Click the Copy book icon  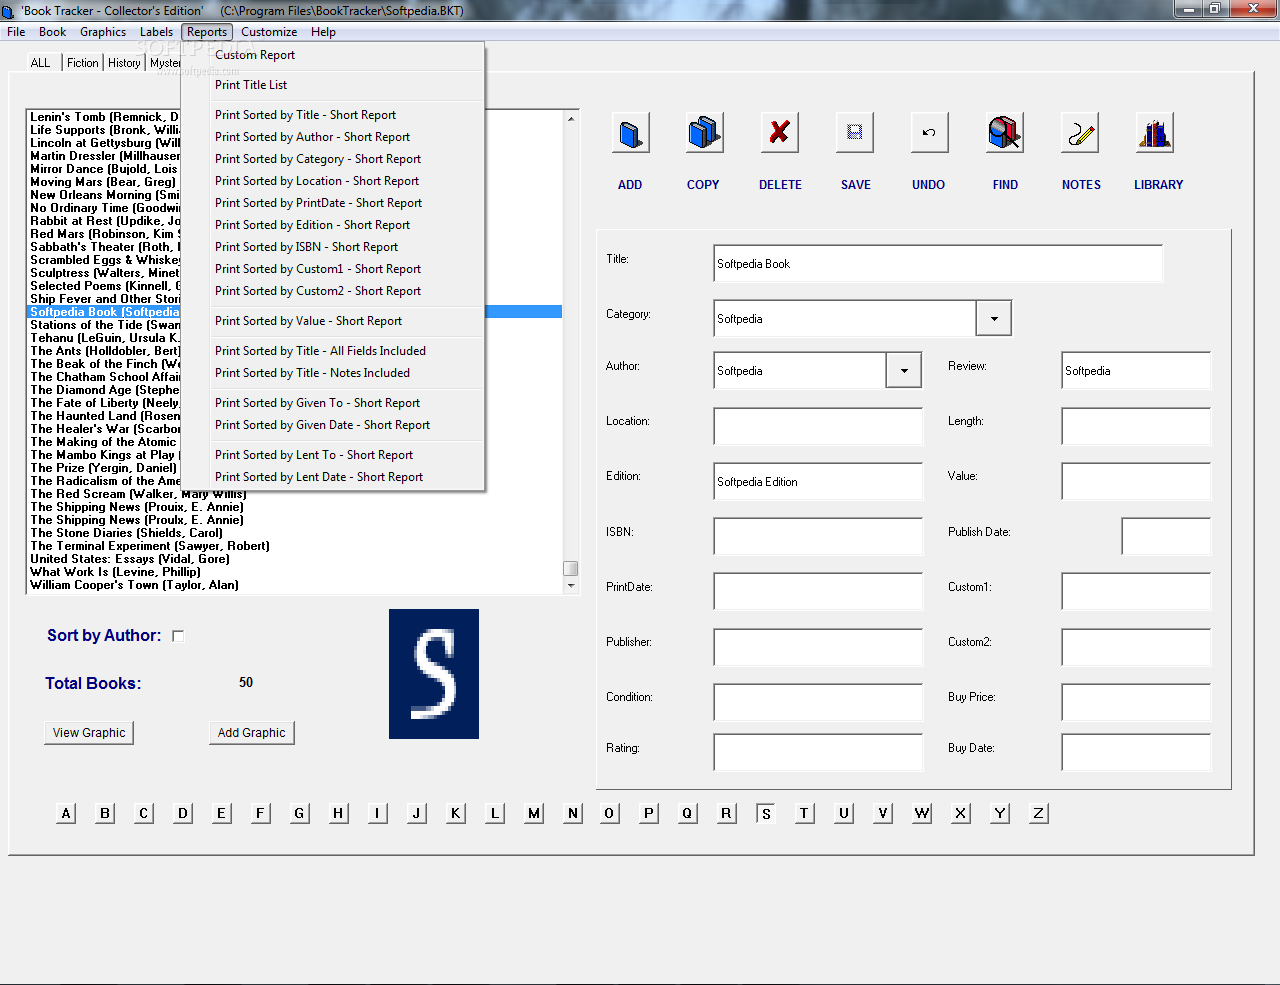point(705,133)
